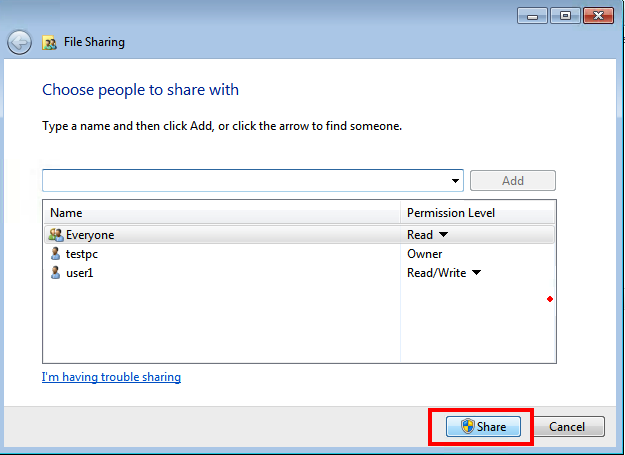
Task: Select the Everyone row name
Action: [x=90, y=235]
